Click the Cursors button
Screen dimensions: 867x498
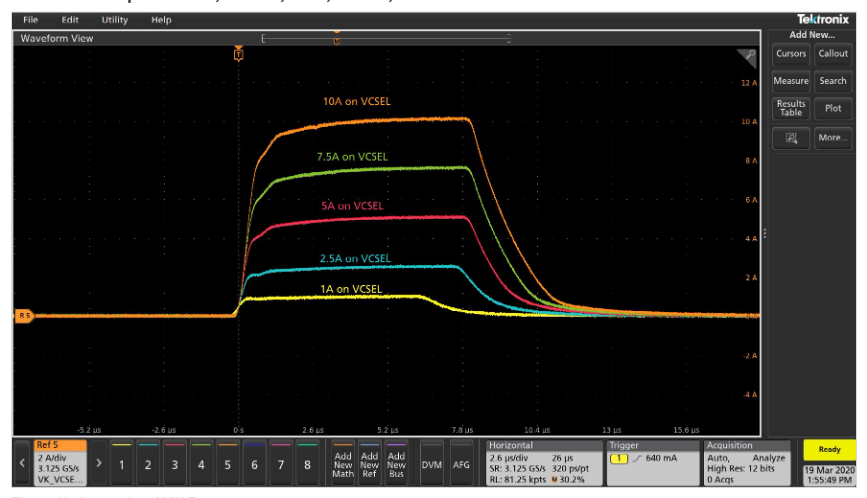pyautogui.click(x=790, y=54)
